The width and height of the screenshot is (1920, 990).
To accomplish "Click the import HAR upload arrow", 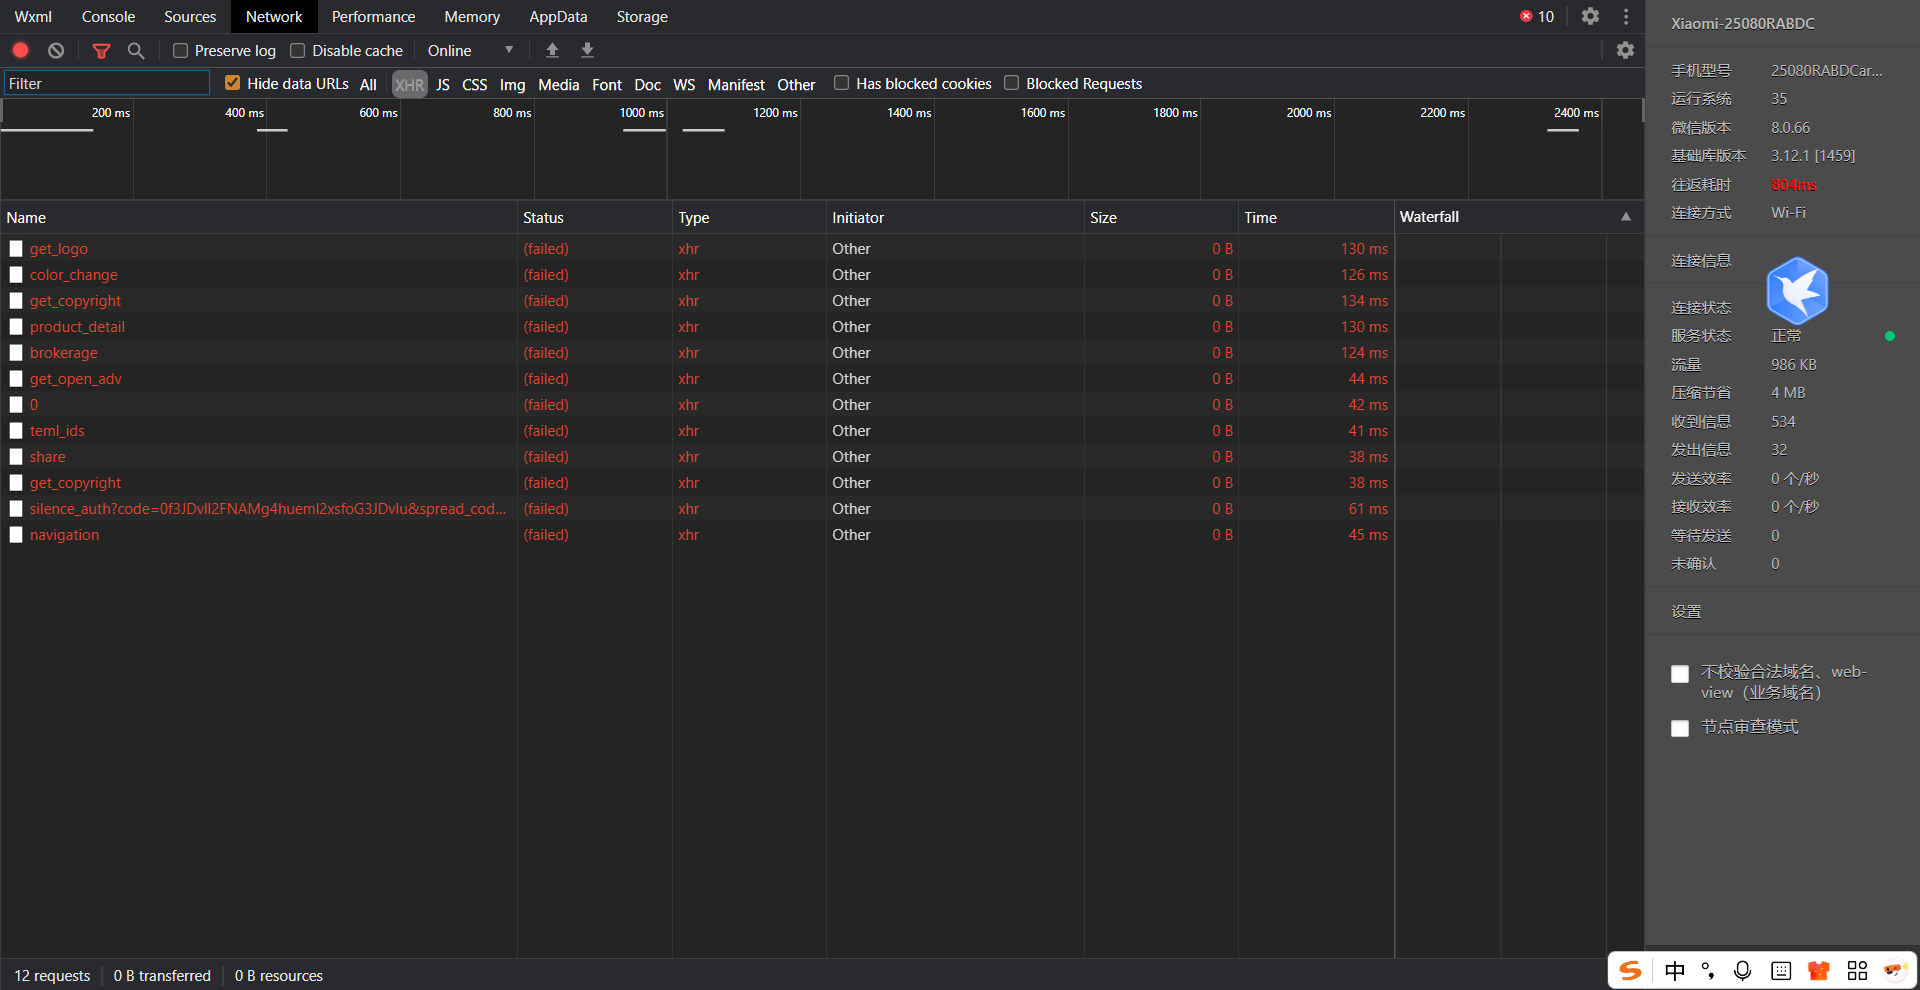I will pos(552,50).
